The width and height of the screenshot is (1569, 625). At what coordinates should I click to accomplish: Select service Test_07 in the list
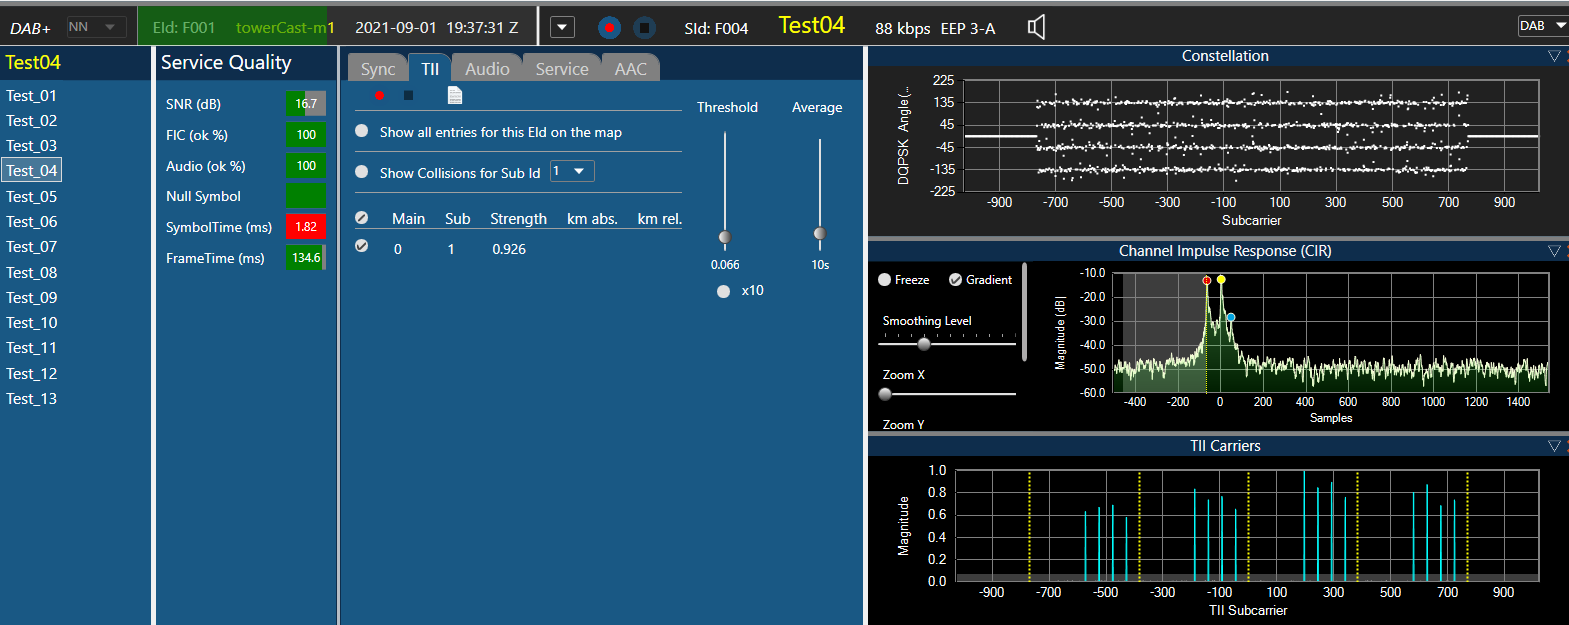31,247
